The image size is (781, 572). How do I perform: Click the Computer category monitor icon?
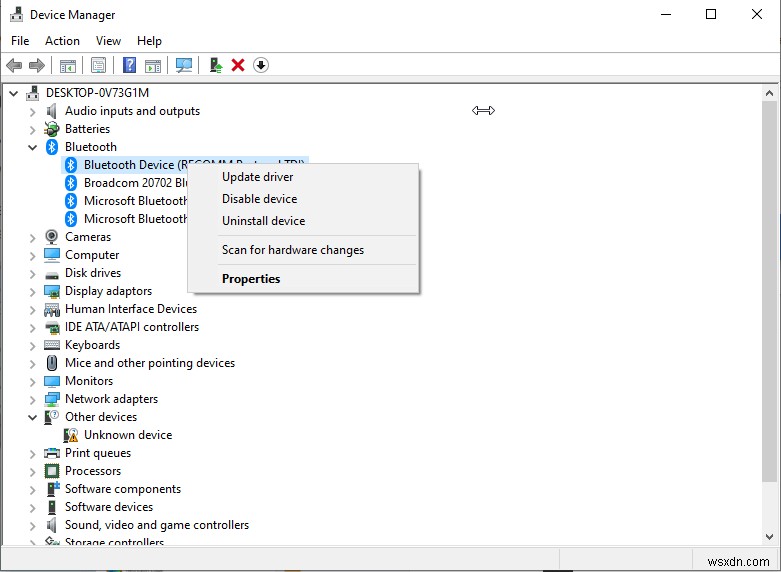(52, 255)
